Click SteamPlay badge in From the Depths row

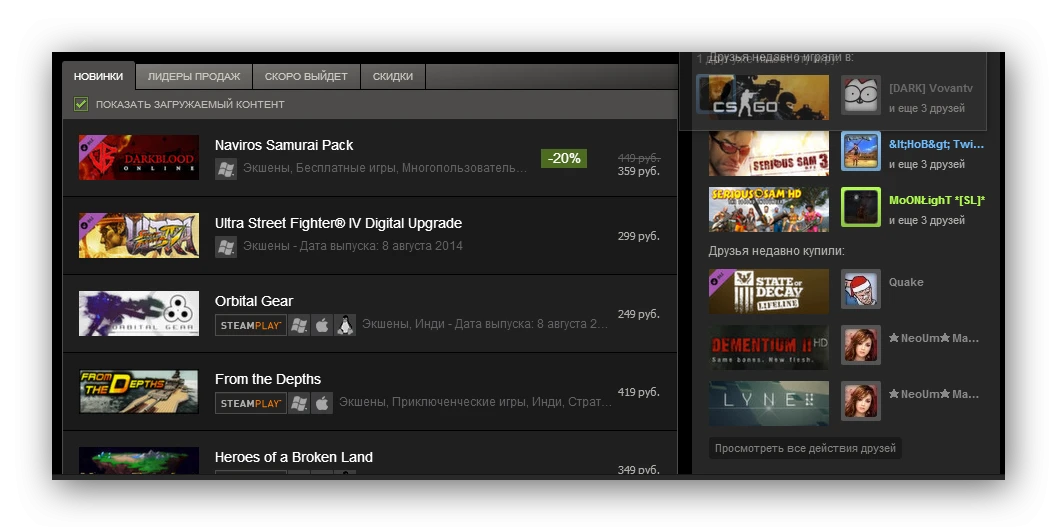[x=251, y=403]
